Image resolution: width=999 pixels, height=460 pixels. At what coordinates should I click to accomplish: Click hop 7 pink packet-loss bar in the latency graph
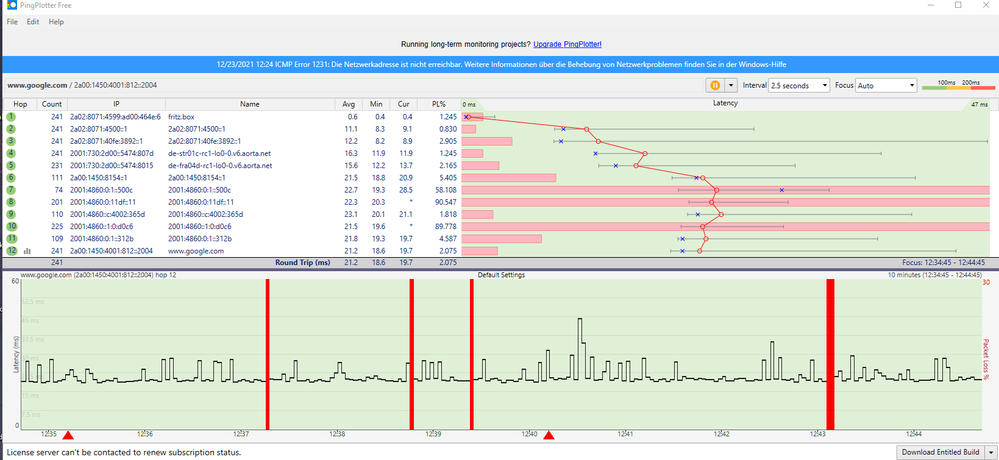tap(725, 190)
